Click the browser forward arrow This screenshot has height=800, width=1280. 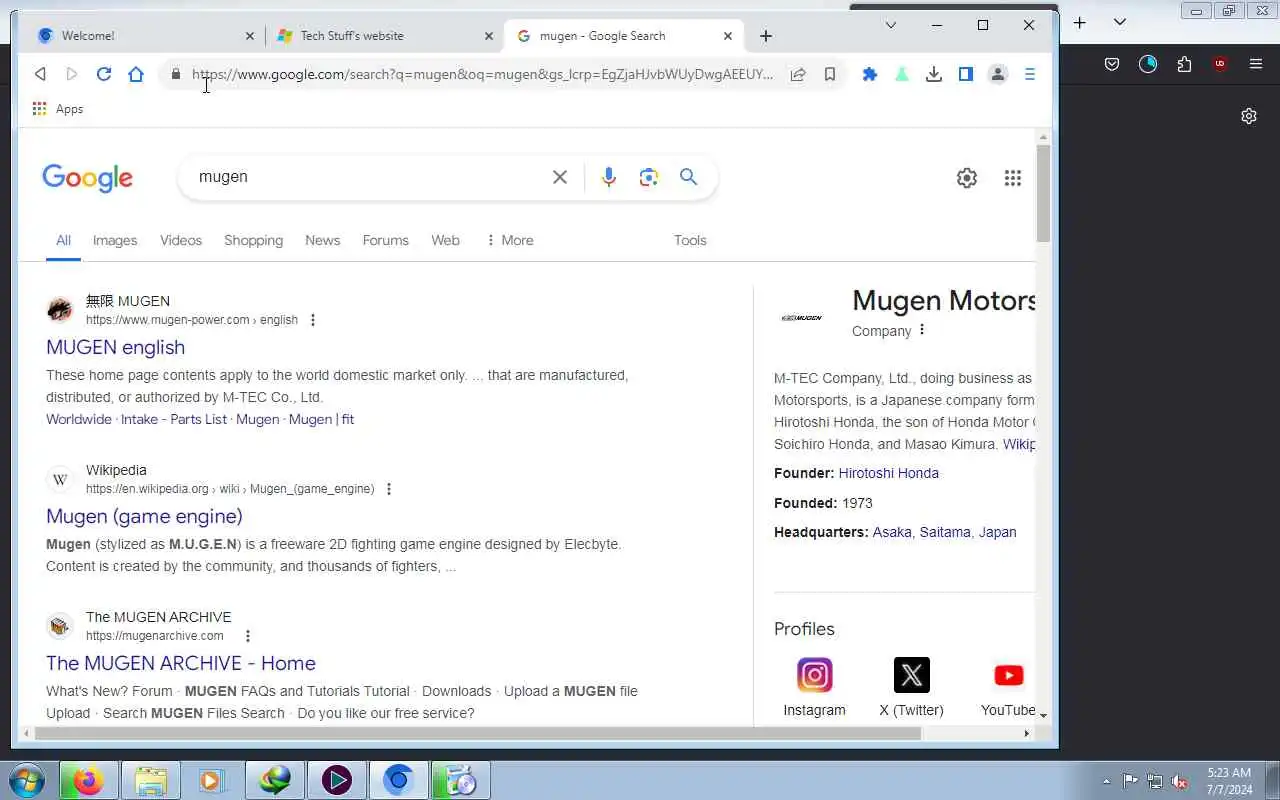coord(72,74)
